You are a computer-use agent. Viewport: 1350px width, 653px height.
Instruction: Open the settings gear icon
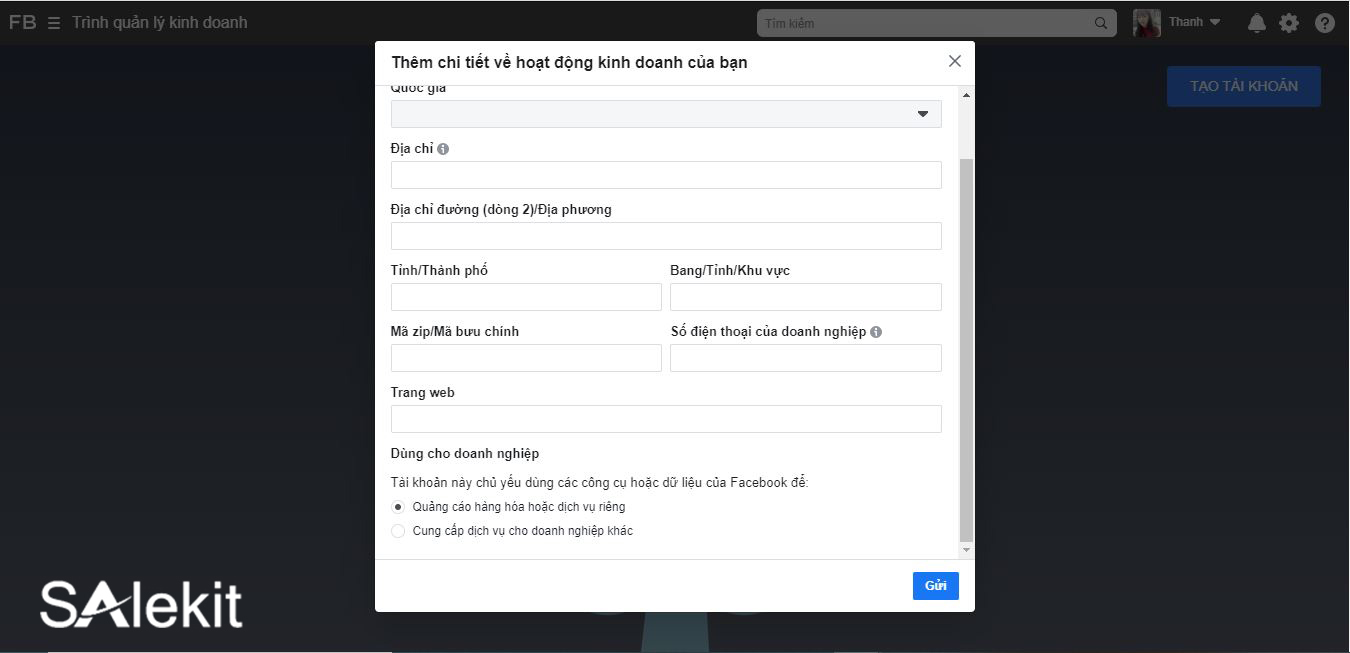coord(1289,23)
